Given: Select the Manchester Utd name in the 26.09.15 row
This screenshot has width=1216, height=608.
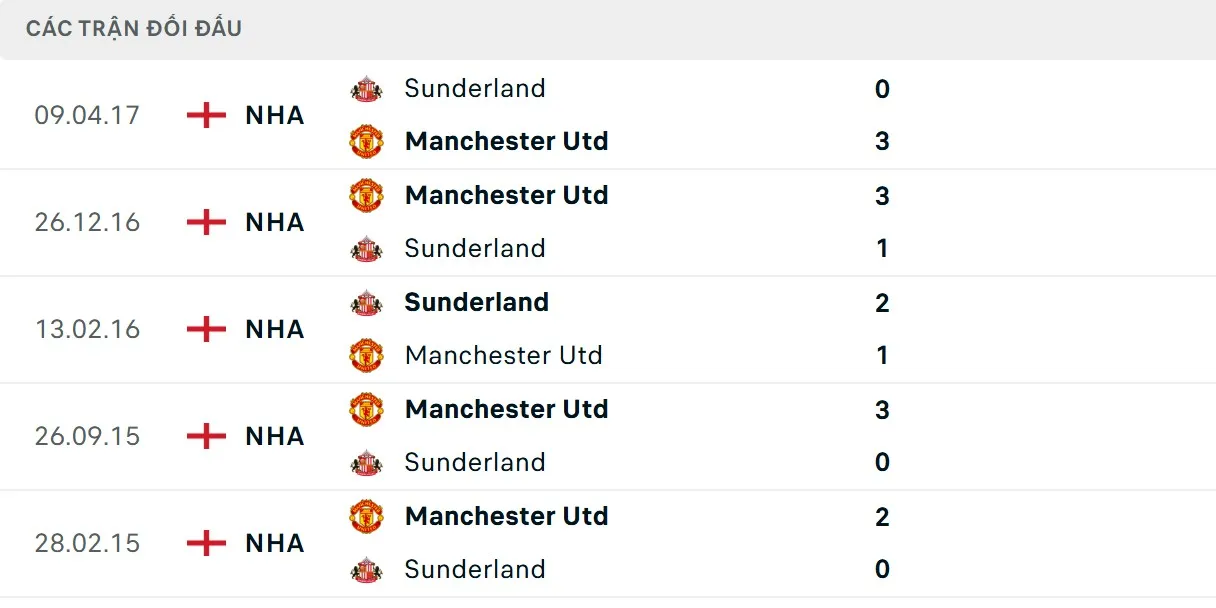Looking at the screenshot, I should pyautogui.click(x=506, y=409).
